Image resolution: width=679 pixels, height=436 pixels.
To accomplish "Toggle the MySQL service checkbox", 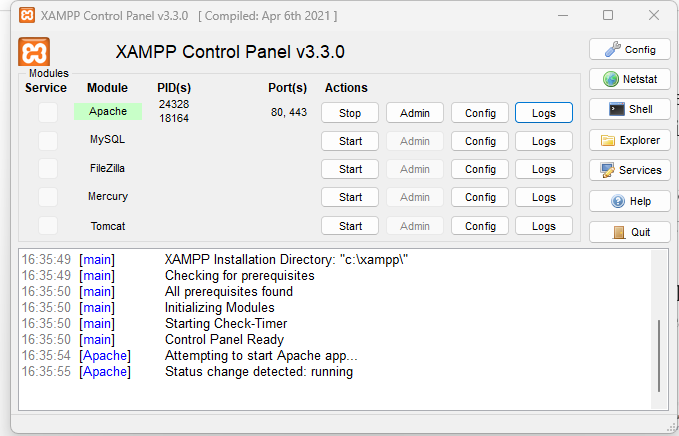I will coord(48,140).
